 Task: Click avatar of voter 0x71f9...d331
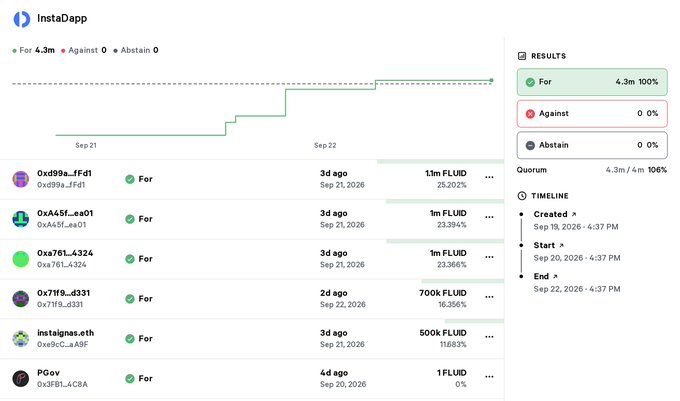pyautogui.click(x=20, y=299)
